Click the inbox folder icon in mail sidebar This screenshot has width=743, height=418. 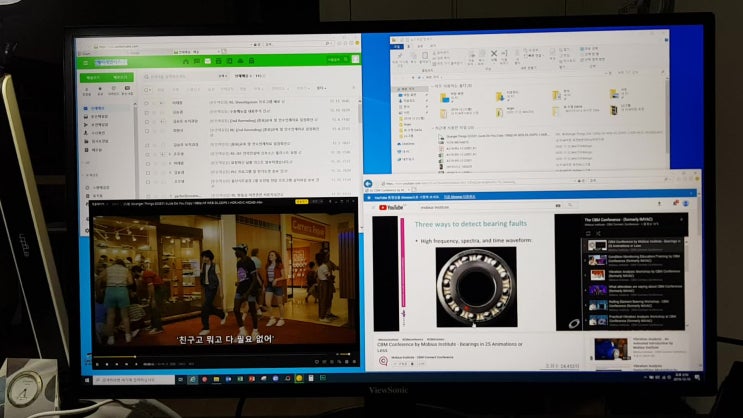(x=87, y=108)
